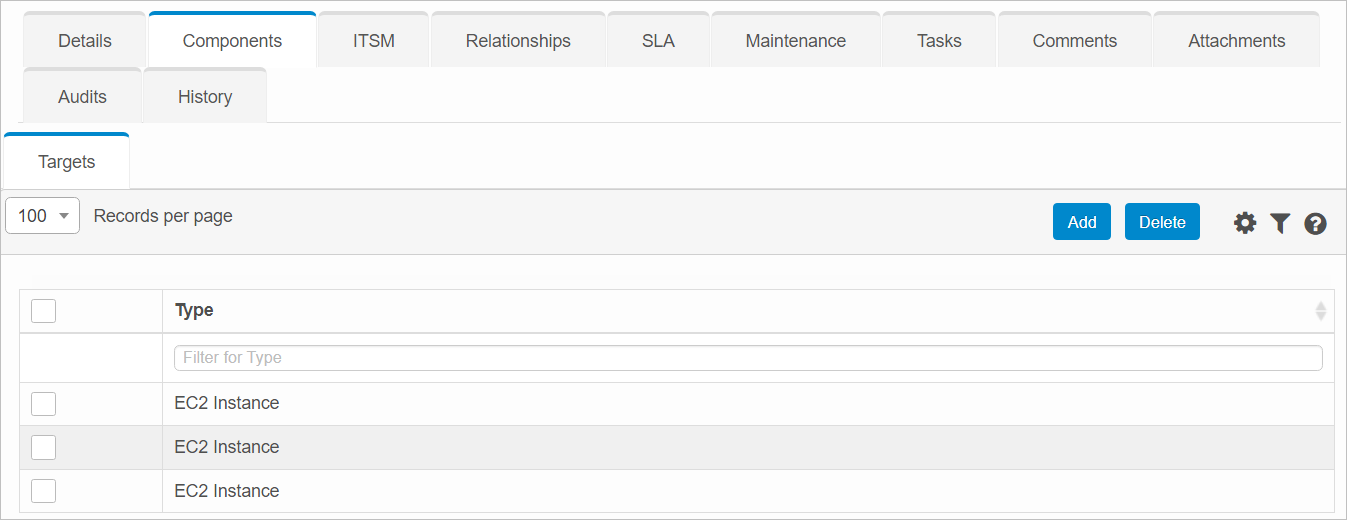
Task: Show the History tab
Action: [205, 97]
